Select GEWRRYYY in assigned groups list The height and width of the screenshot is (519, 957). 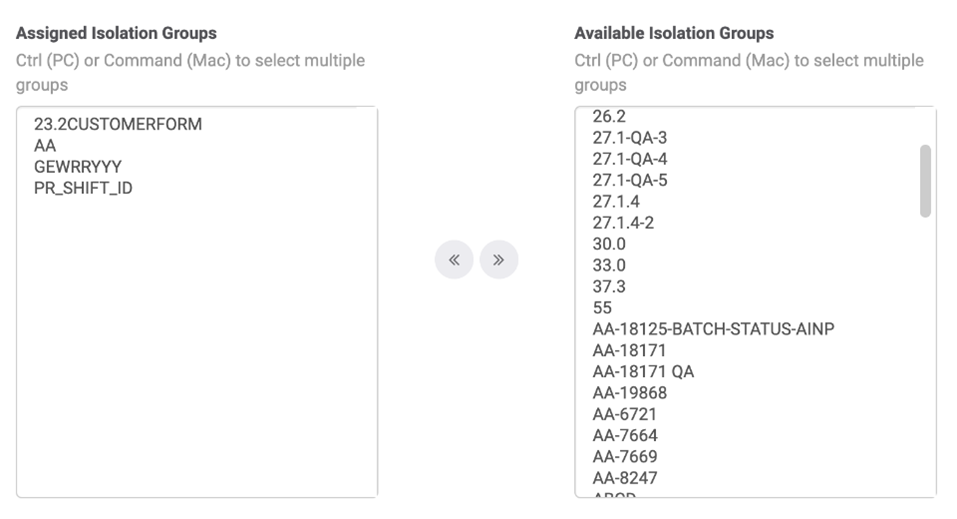tap(78, 167)
